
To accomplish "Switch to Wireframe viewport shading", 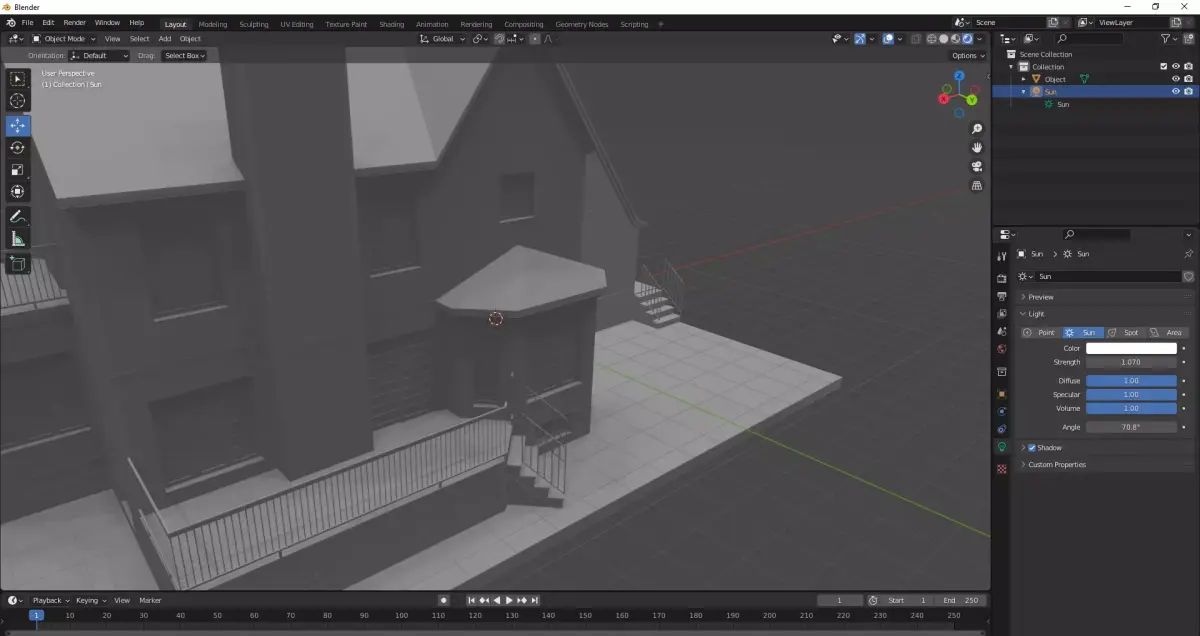I will (931, 39).
